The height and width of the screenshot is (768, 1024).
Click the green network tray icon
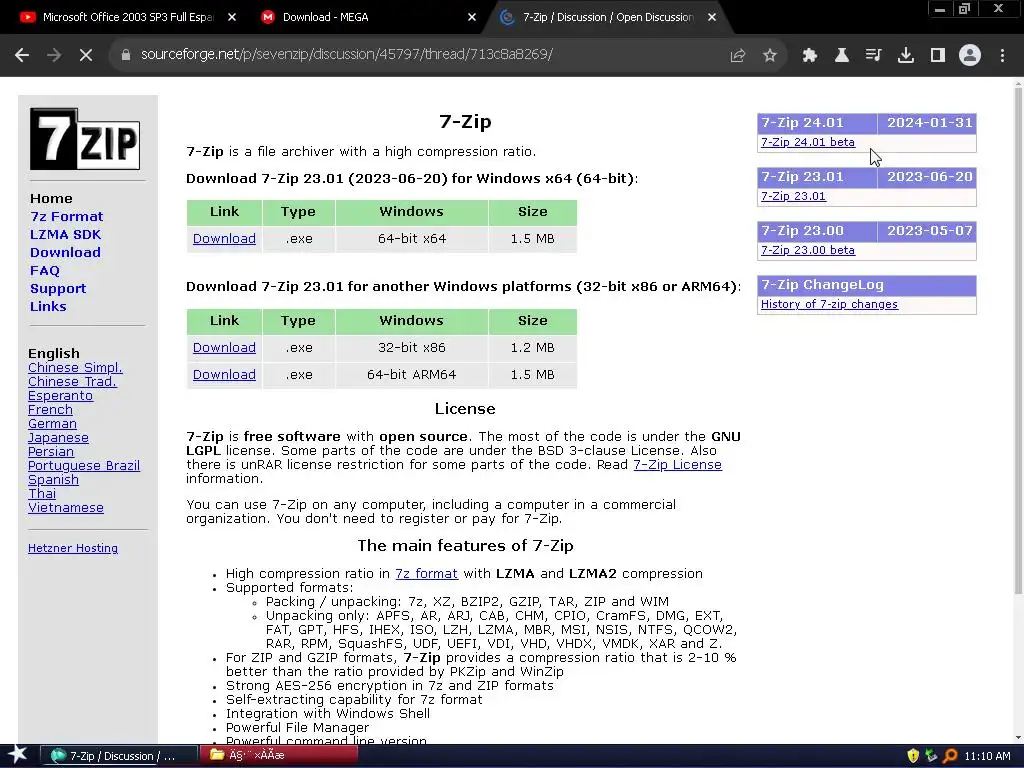tap(931, 756)
